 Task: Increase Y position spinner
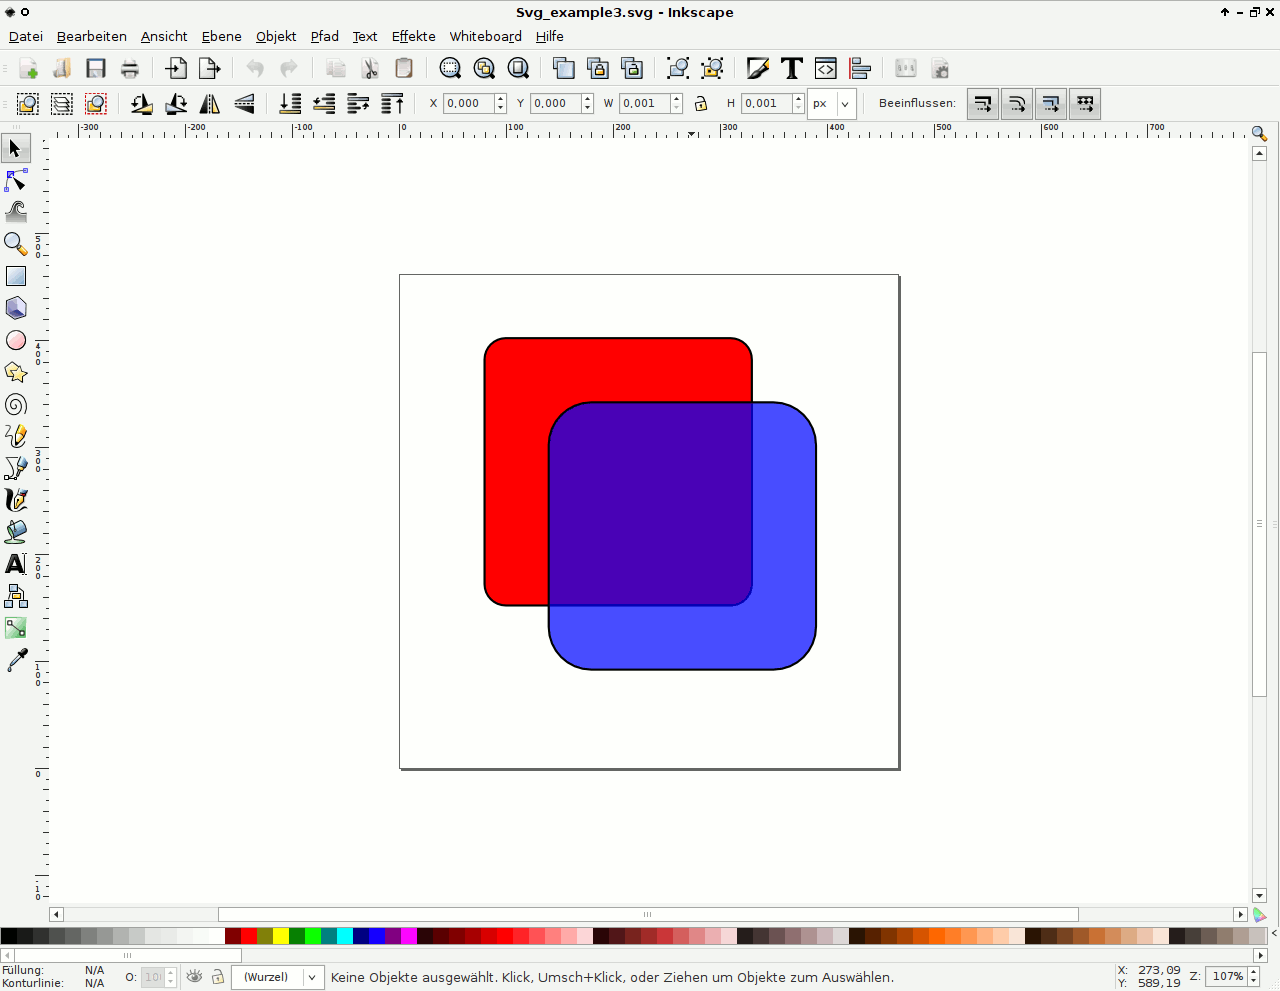coord(588,98)
